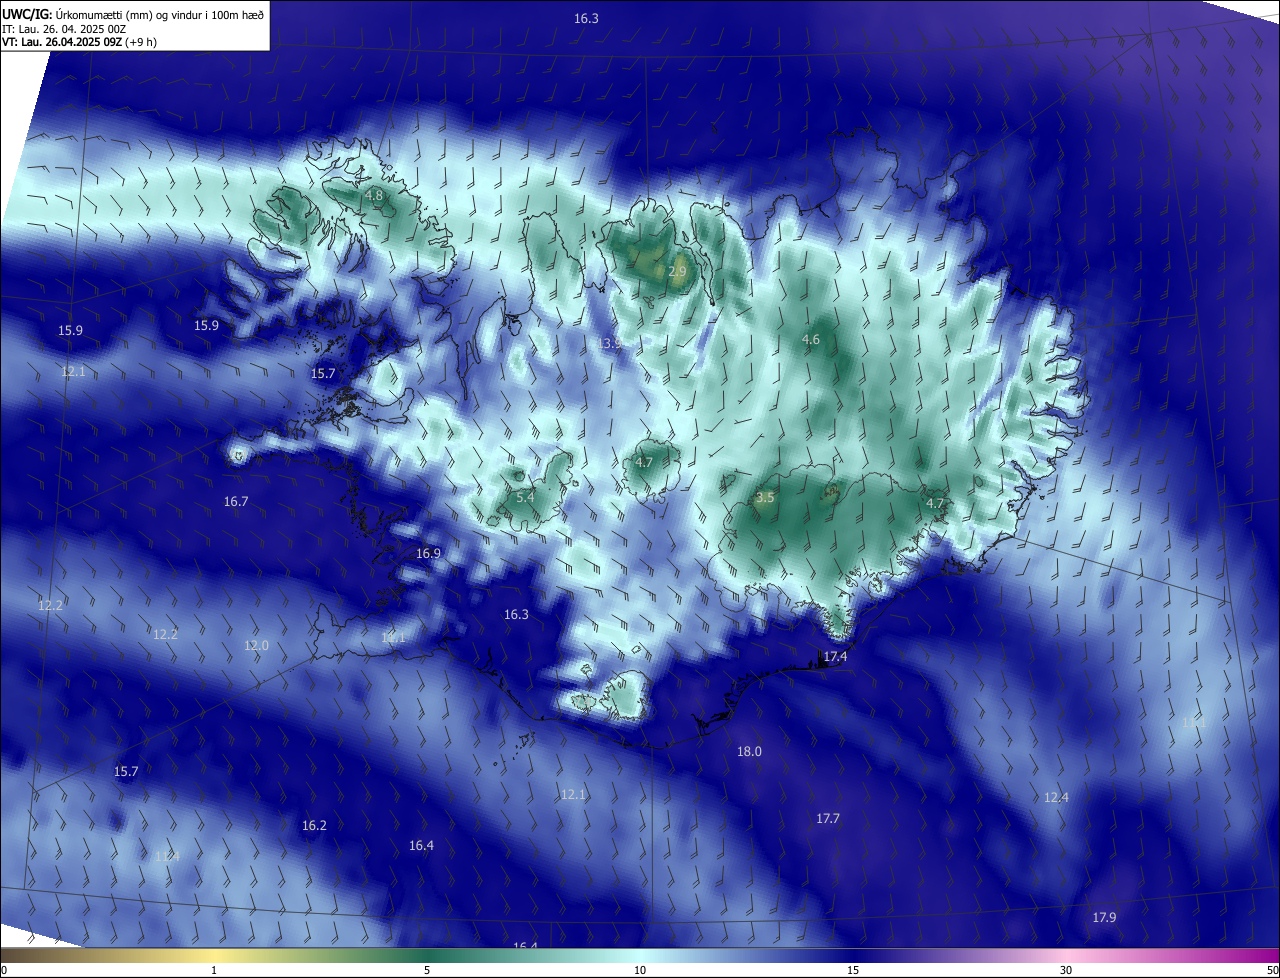Click the valid time 'VT: Lau. 26.04.2025 09Z'
The height and width of the screenshot is (978, 1280).
click(61, 42)
